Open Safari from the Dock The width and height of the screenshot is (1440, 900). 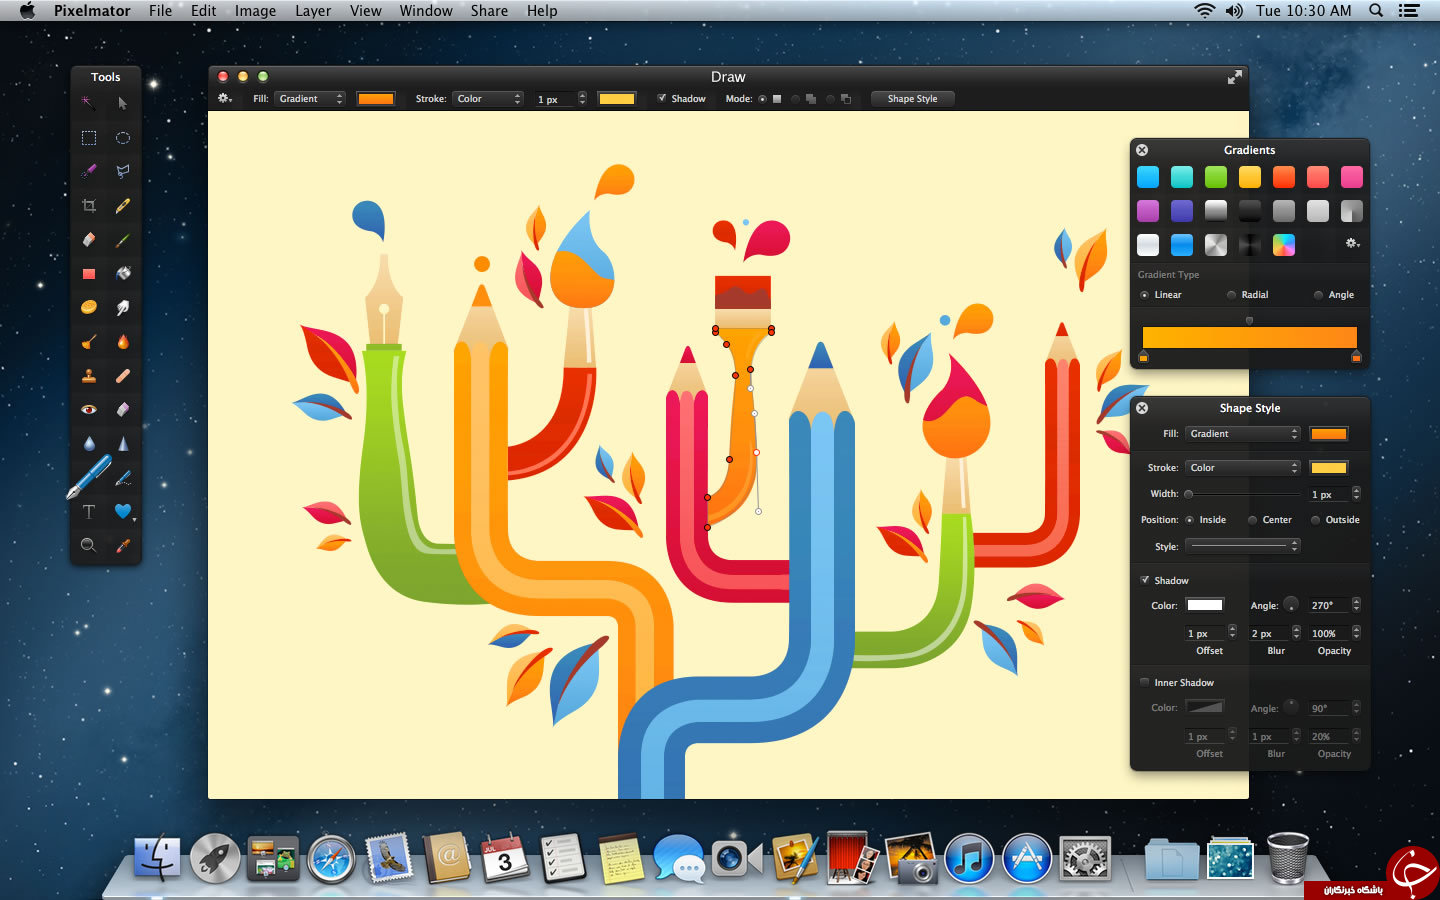click(331, 859)
